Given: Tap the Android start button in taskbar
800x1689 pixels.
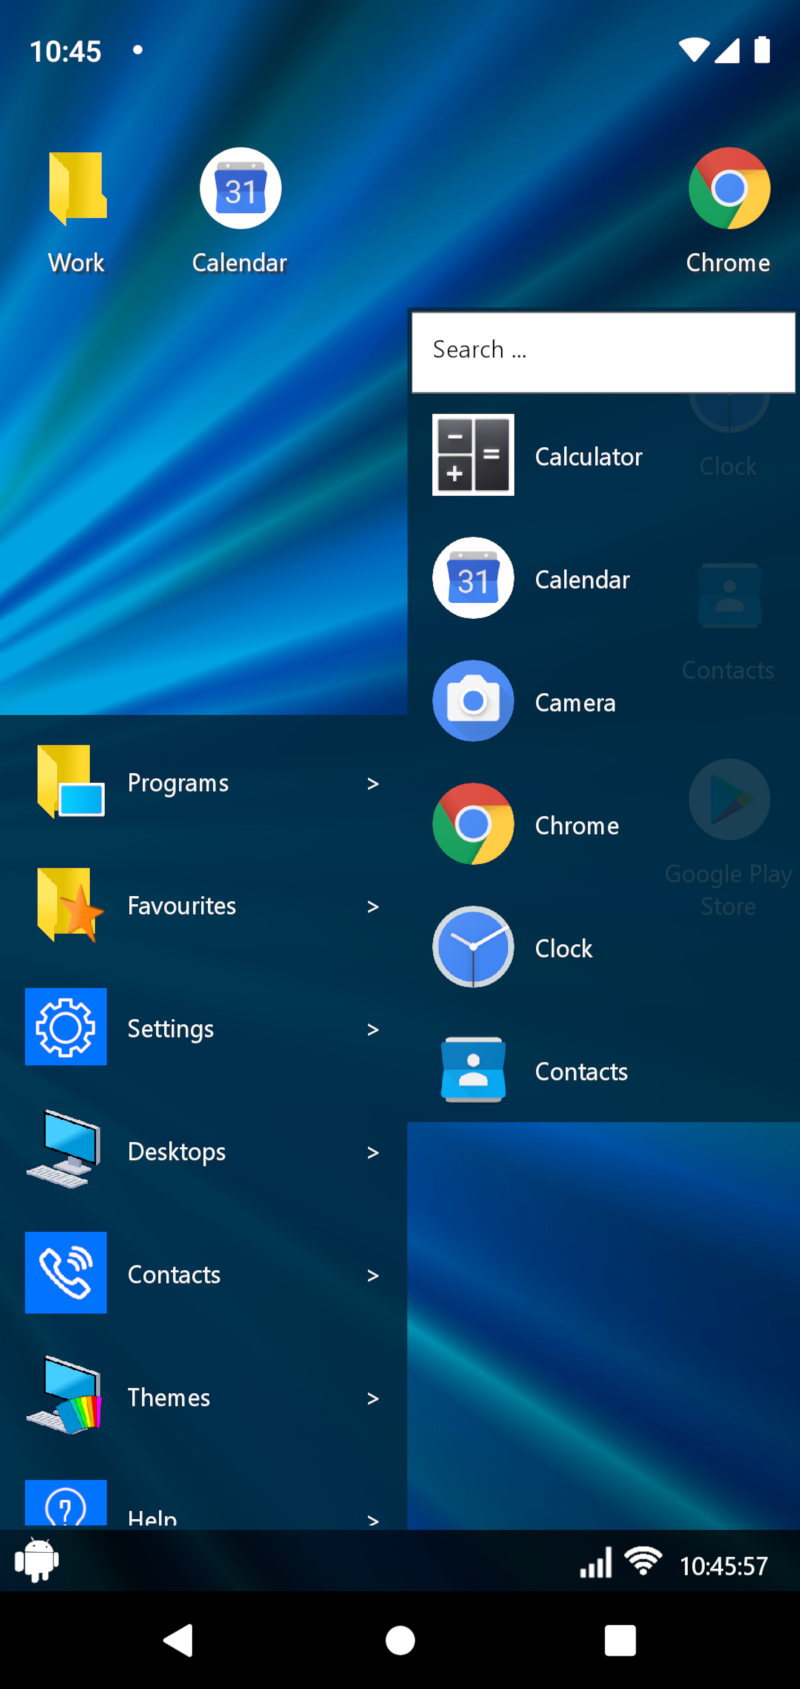Looking at the screenshot, I should click(37, 1560).
